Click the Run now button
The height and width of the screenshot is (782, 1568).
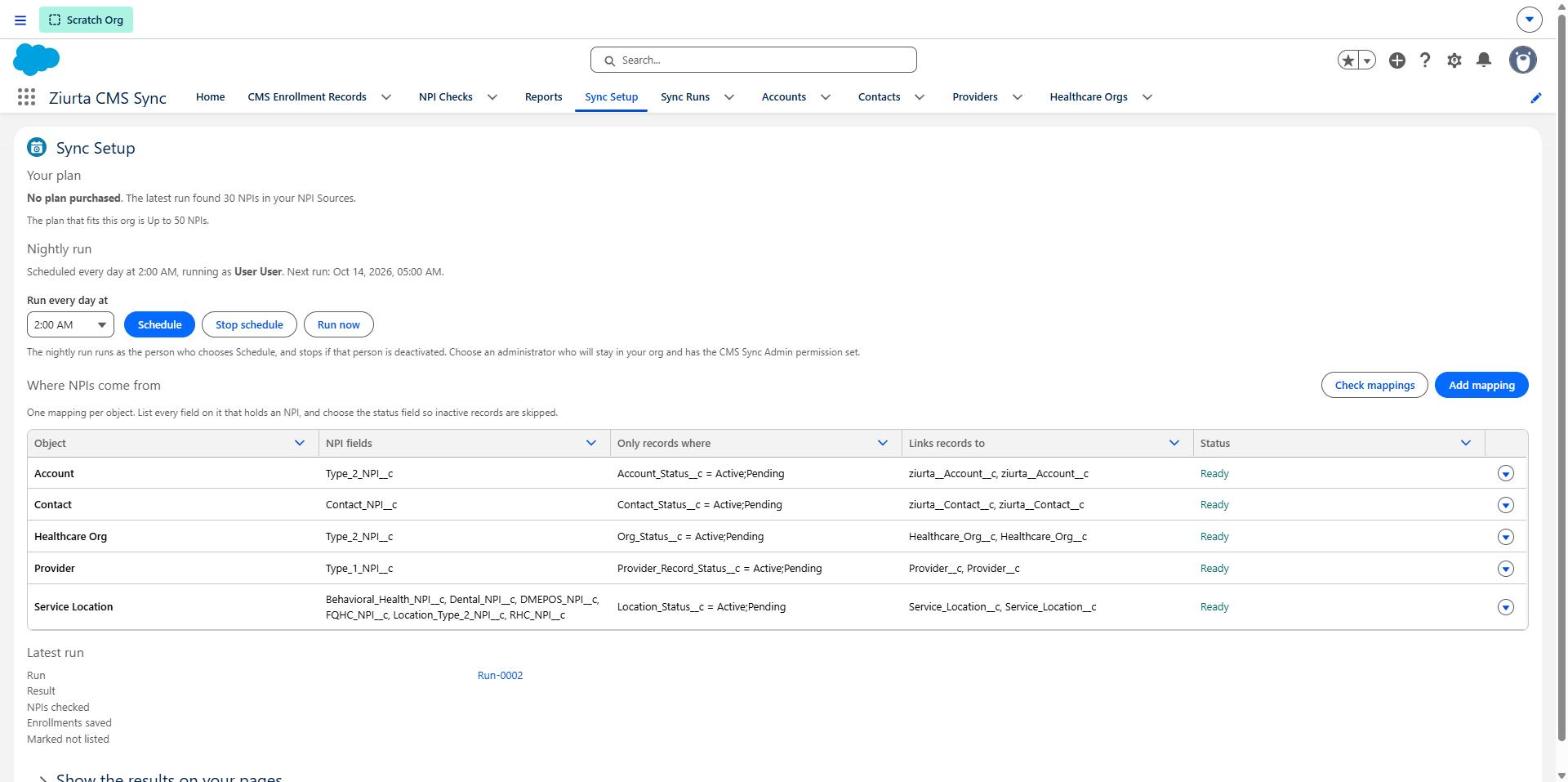pos(338,325)
